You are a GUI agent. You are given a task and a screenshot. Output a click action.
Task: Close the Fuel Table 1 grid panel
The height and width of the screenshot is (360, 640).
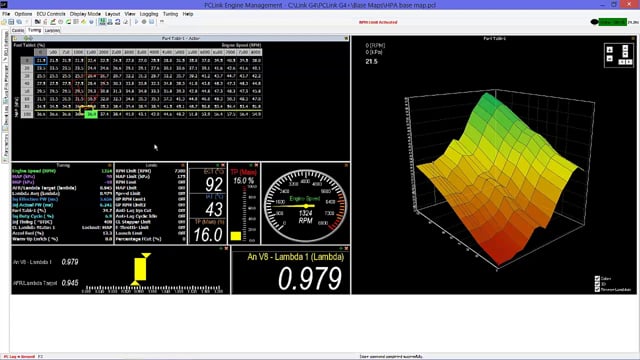click(x=346, y=38)
